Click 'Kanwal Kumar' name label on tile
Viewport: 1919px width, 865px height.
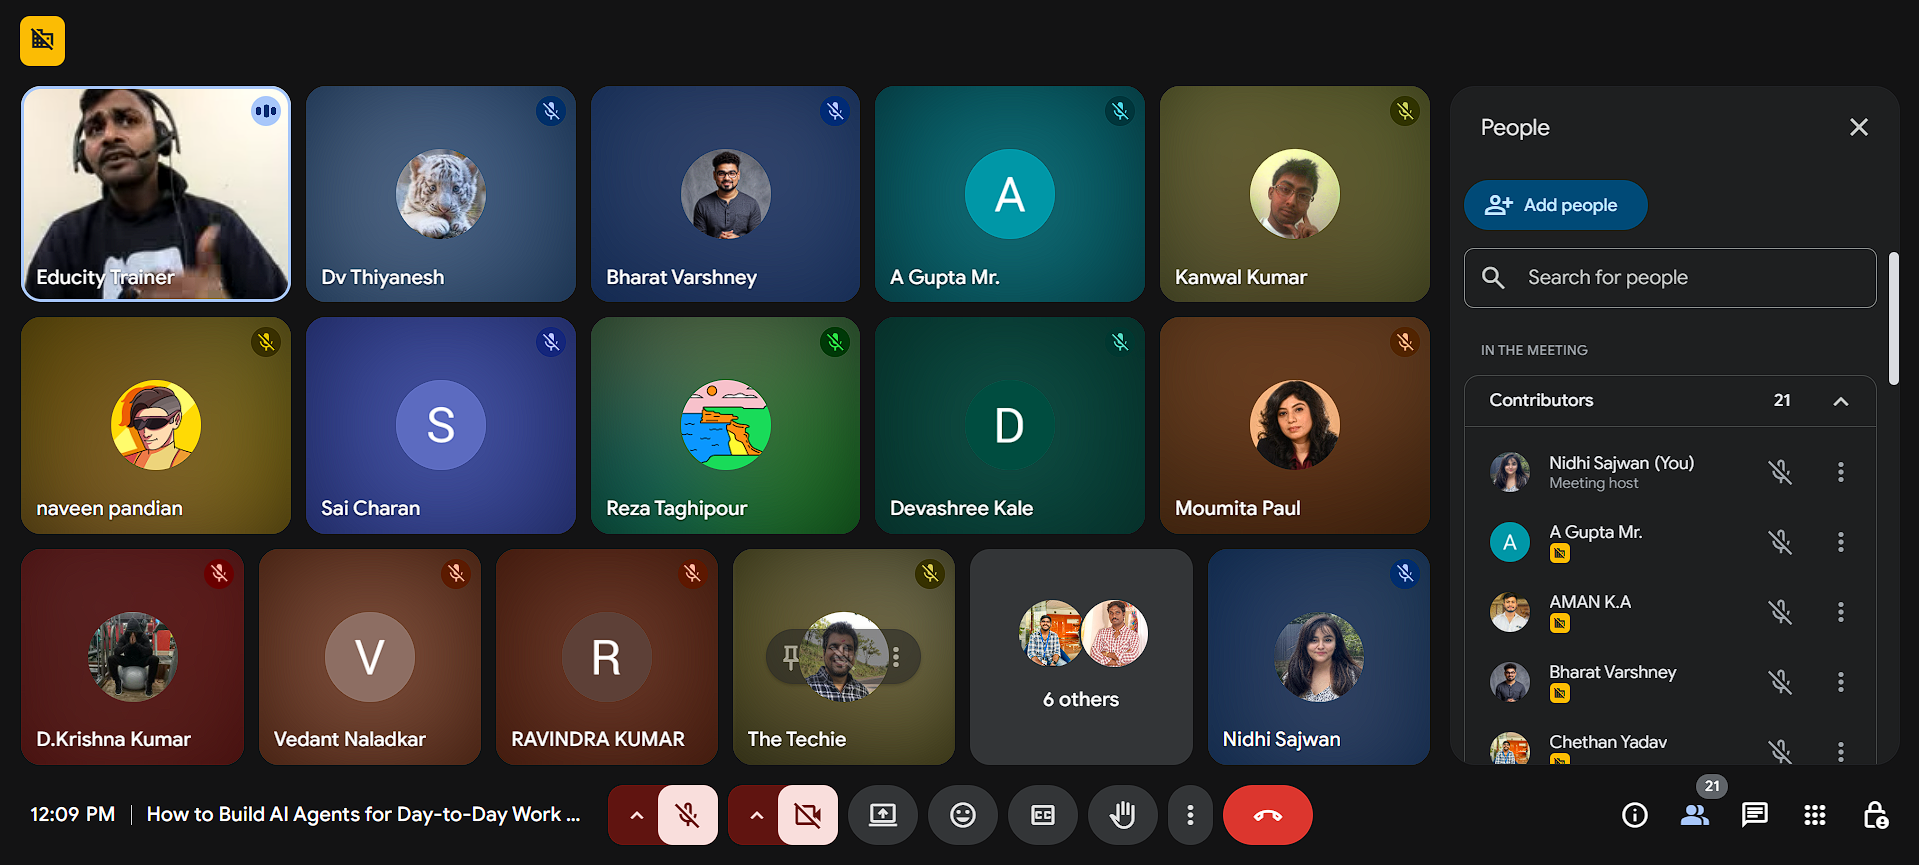[1241, 277]
